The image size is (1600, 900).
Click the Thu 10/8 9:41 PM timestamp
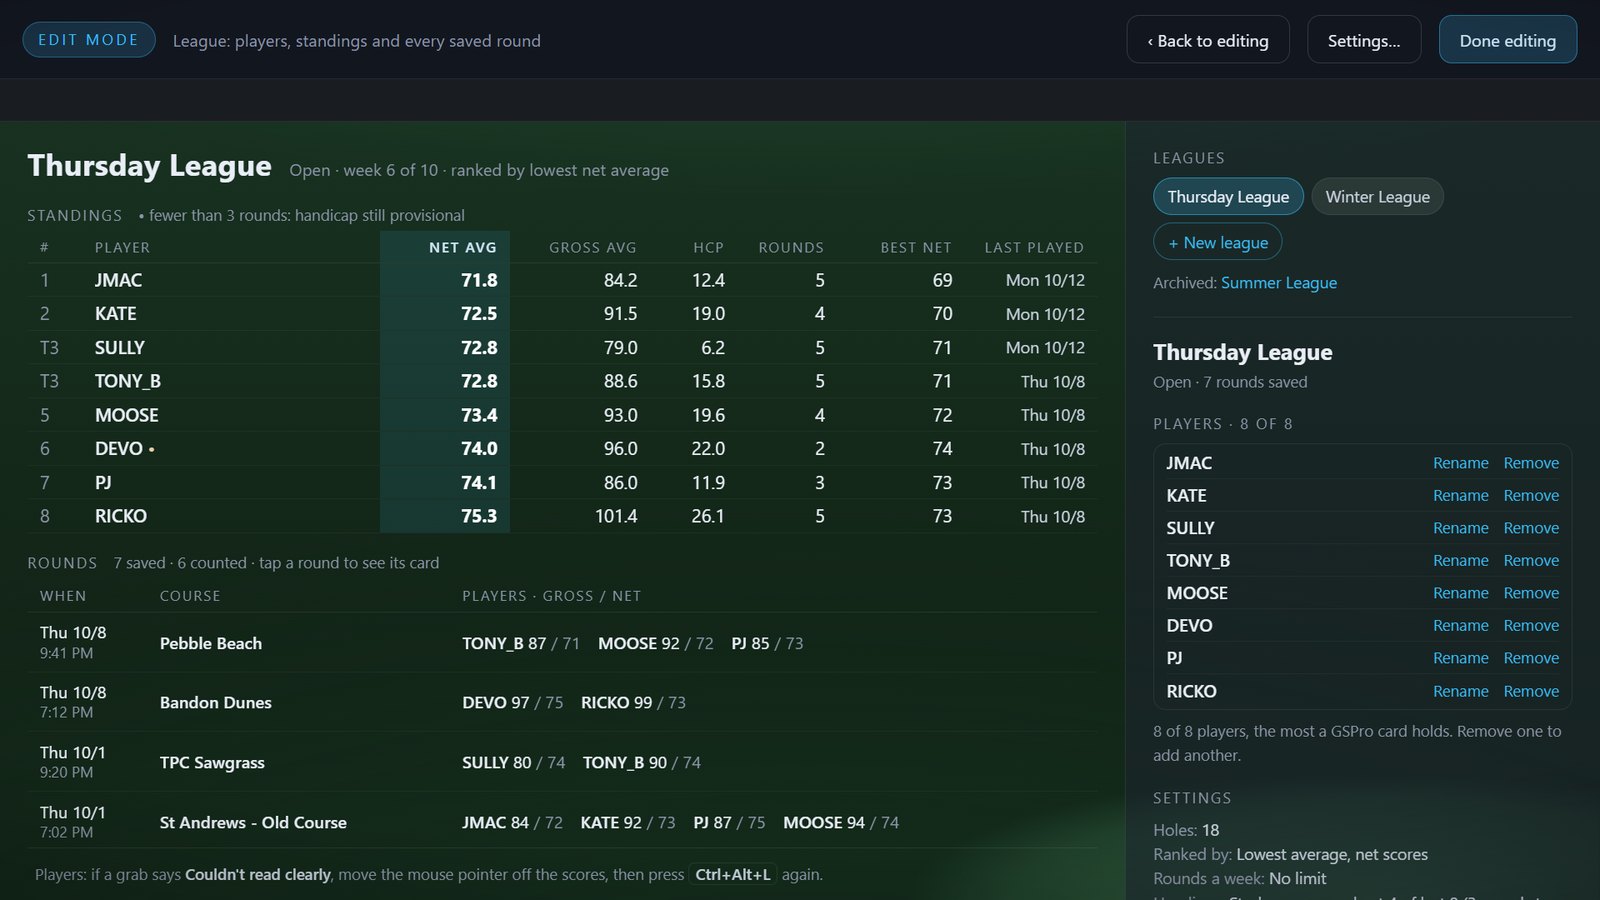(73, 642)
